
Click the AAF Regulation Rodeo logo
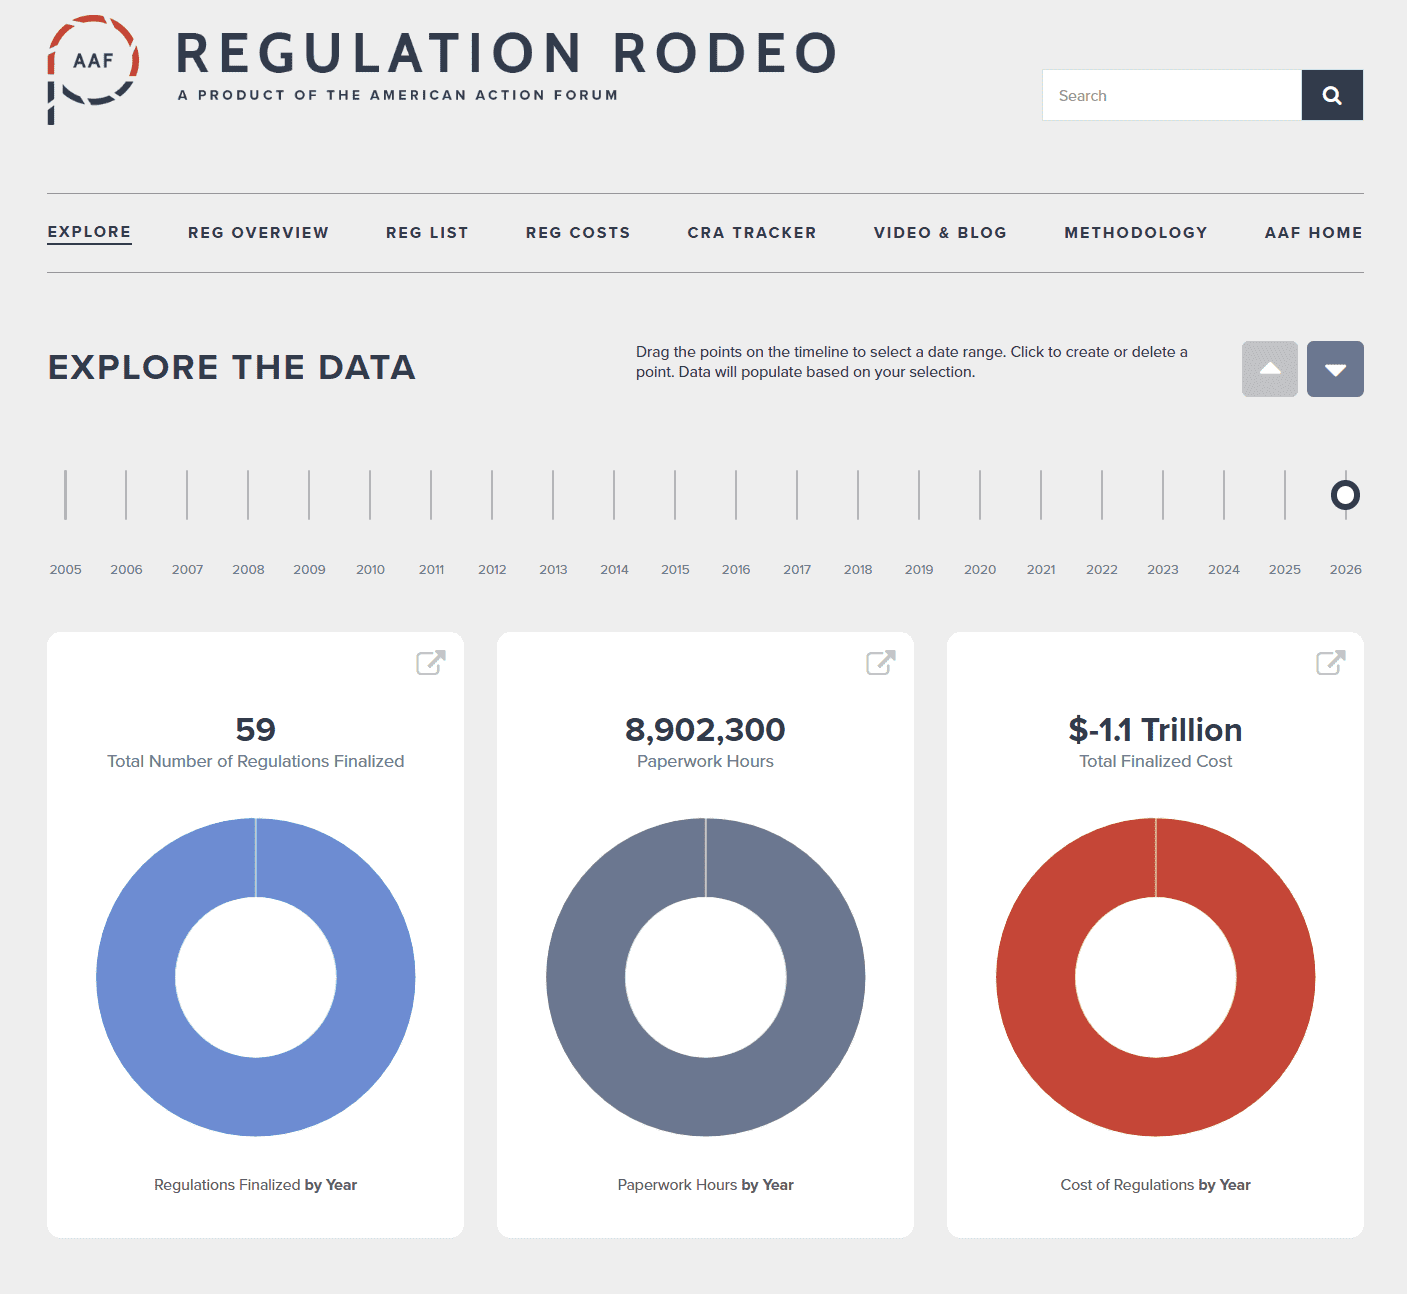tap(93, 68)
